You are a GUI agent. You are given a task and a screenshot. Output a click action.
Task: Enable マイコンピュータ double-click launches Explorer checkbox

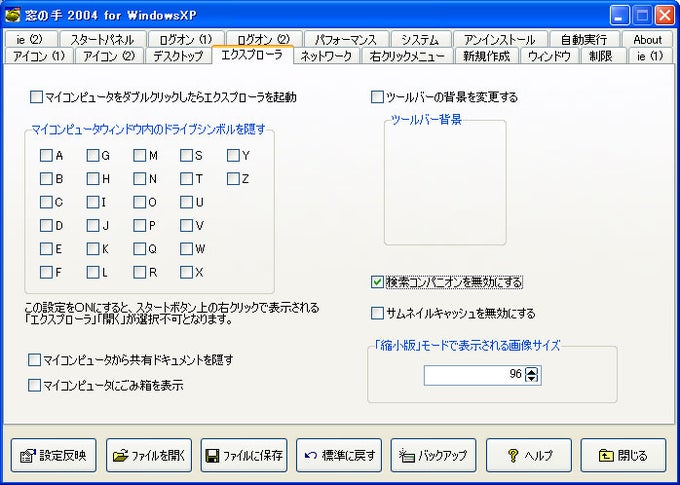[x=36, y=97]
